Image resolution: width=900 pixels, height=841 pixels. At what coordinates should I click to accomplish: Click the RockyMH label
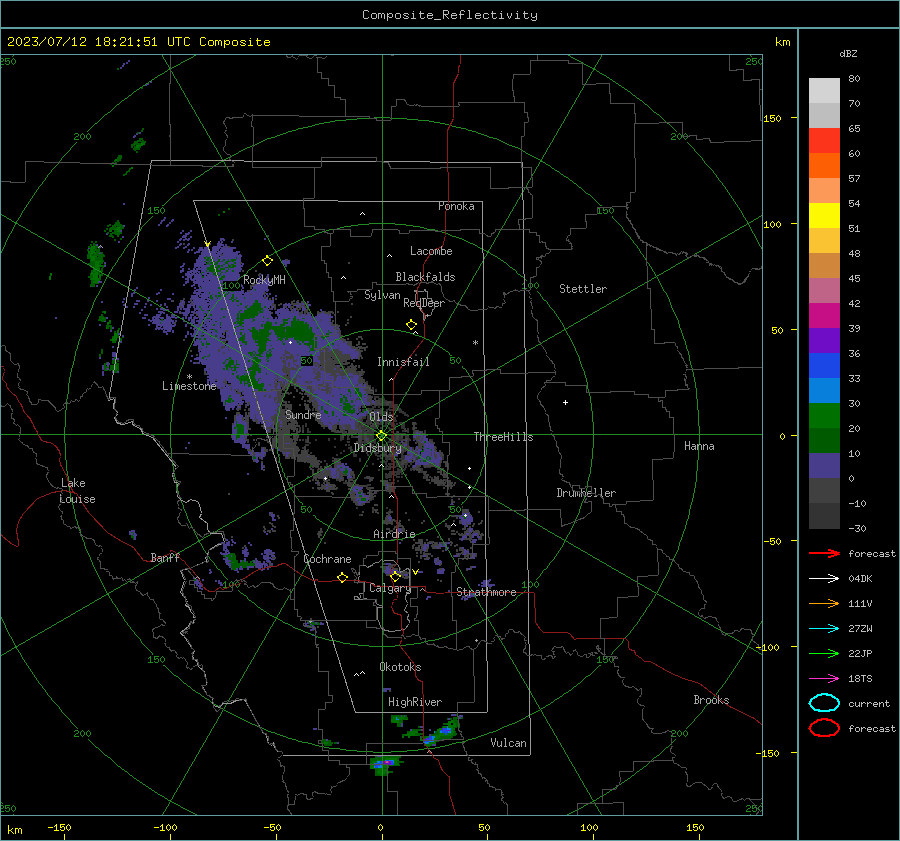[264, 280]
